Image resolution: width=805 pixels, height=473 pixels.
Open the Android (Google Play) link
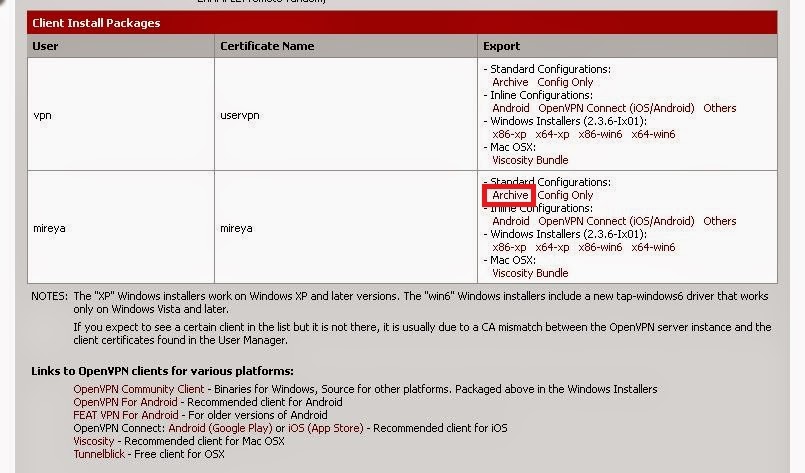[x=220, y=428]
